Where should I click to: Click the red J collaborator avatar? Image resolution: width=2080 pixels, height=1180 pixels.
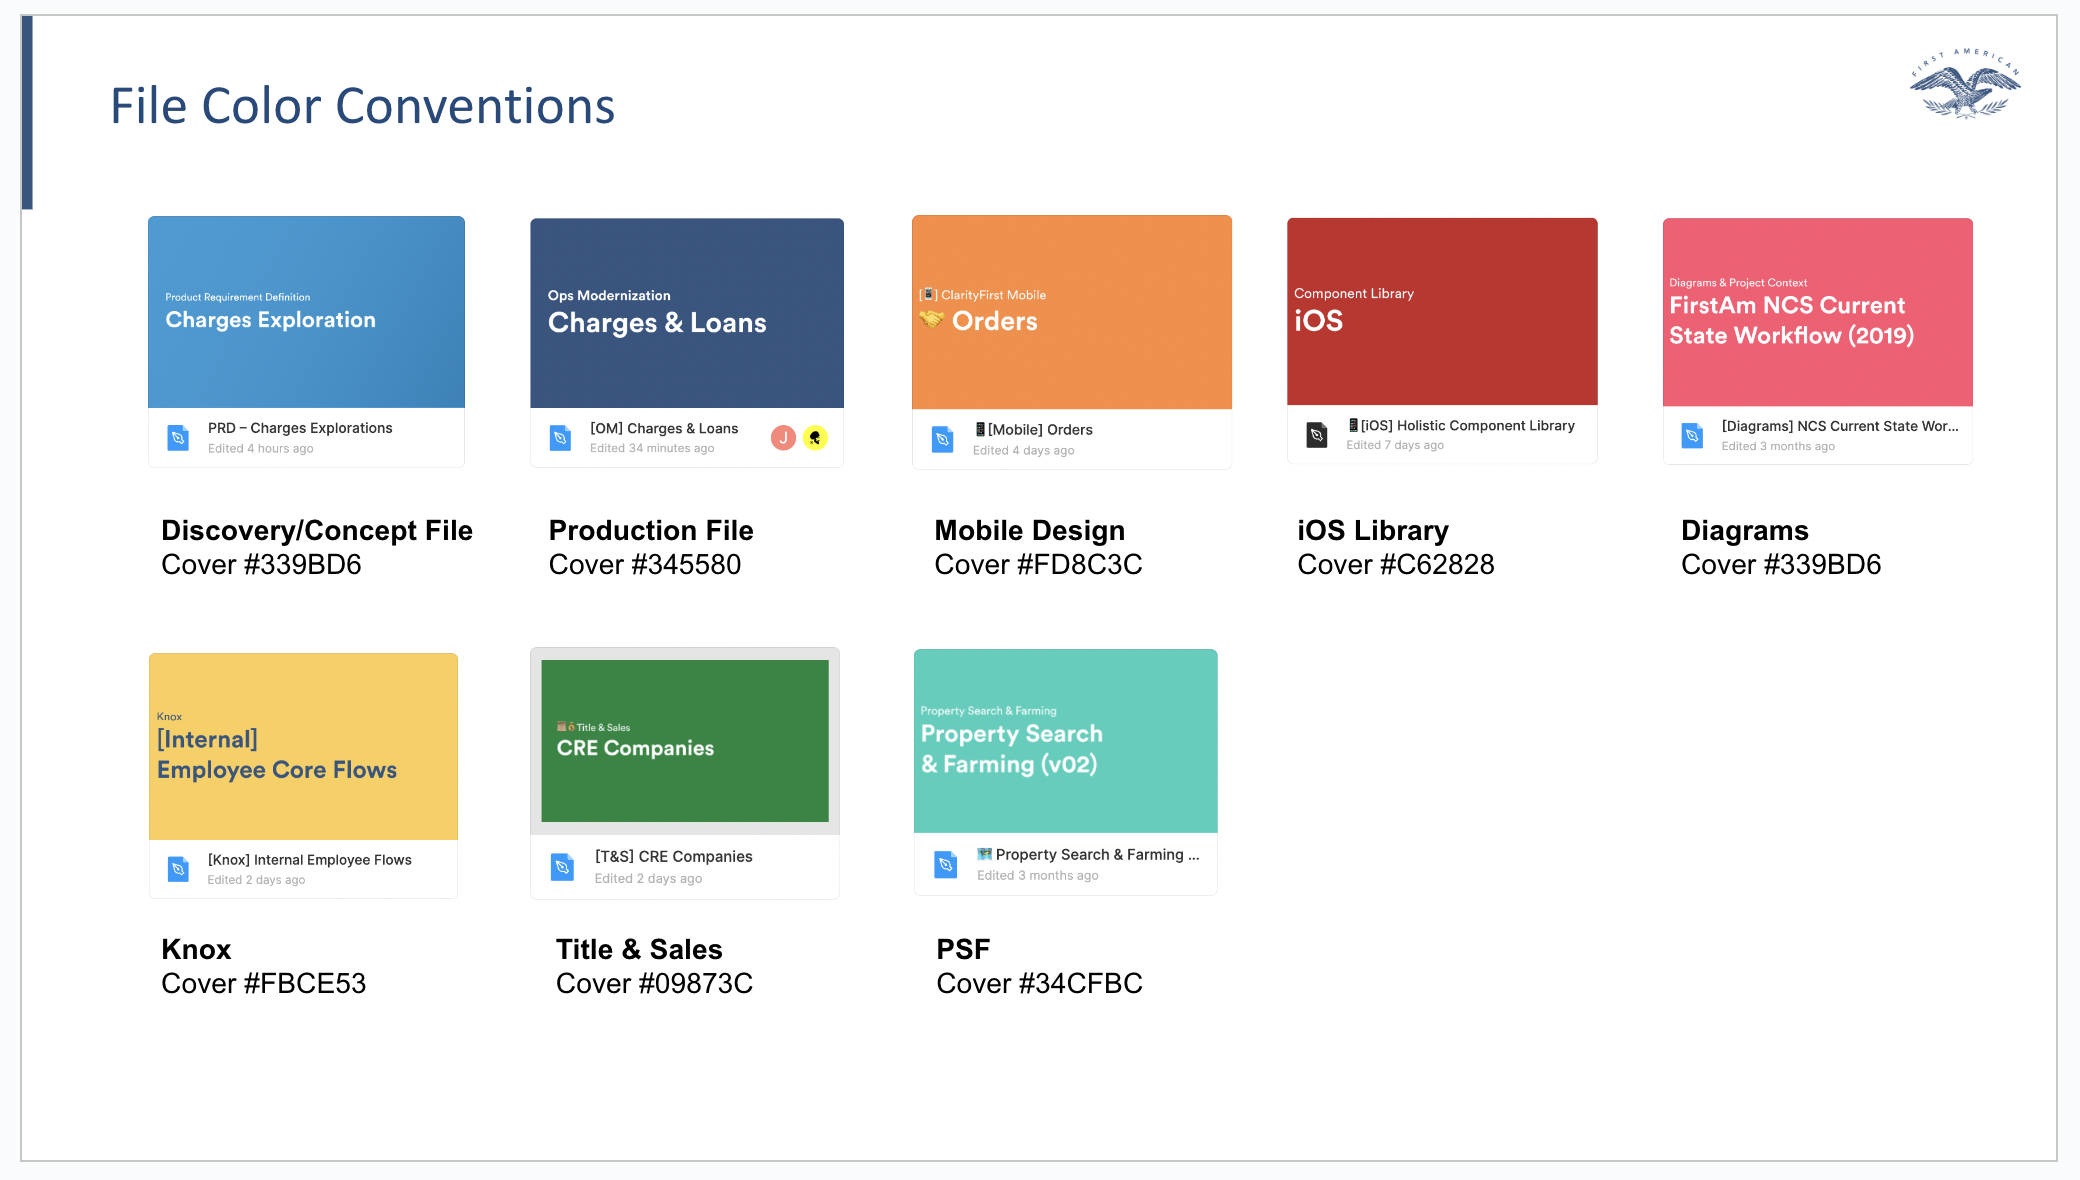783,438
